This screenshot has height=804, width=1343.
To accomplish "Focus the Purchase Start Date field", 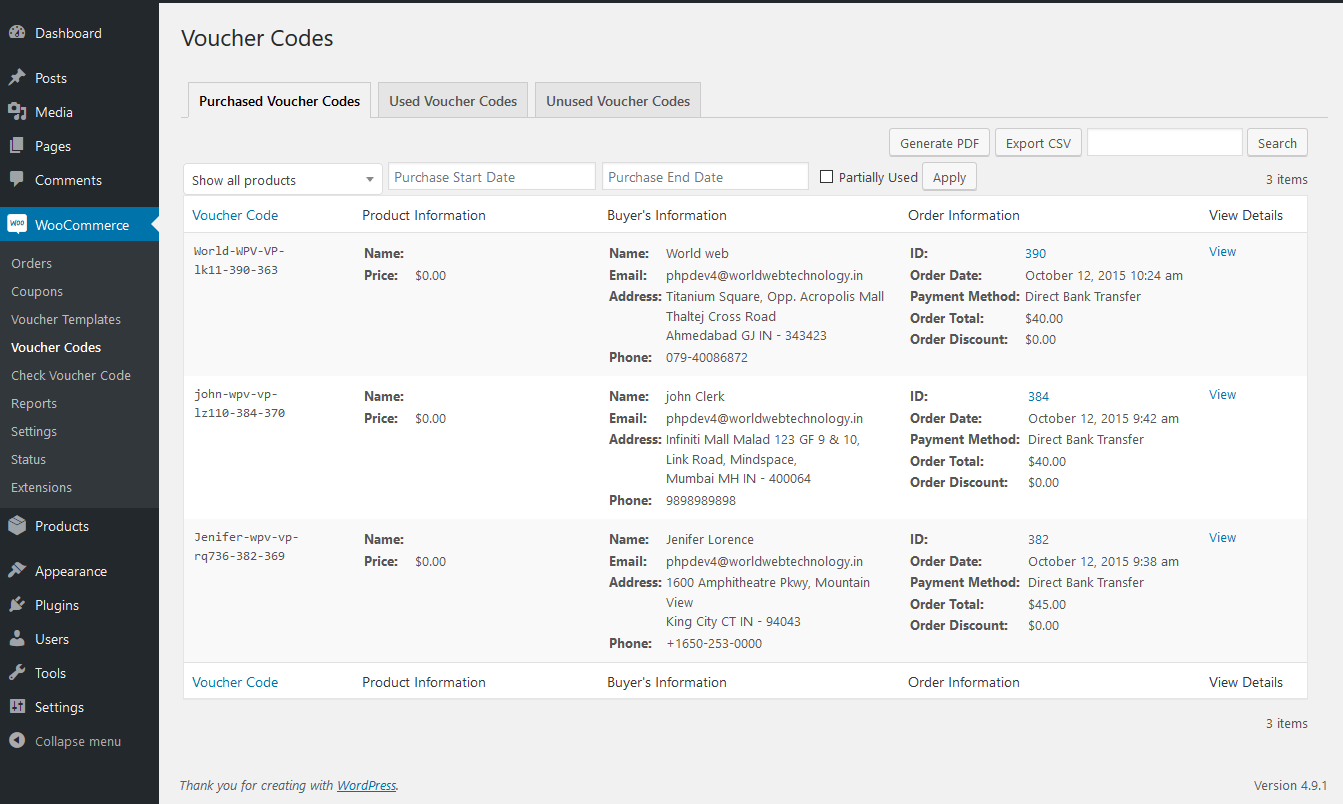I will 491,177.
